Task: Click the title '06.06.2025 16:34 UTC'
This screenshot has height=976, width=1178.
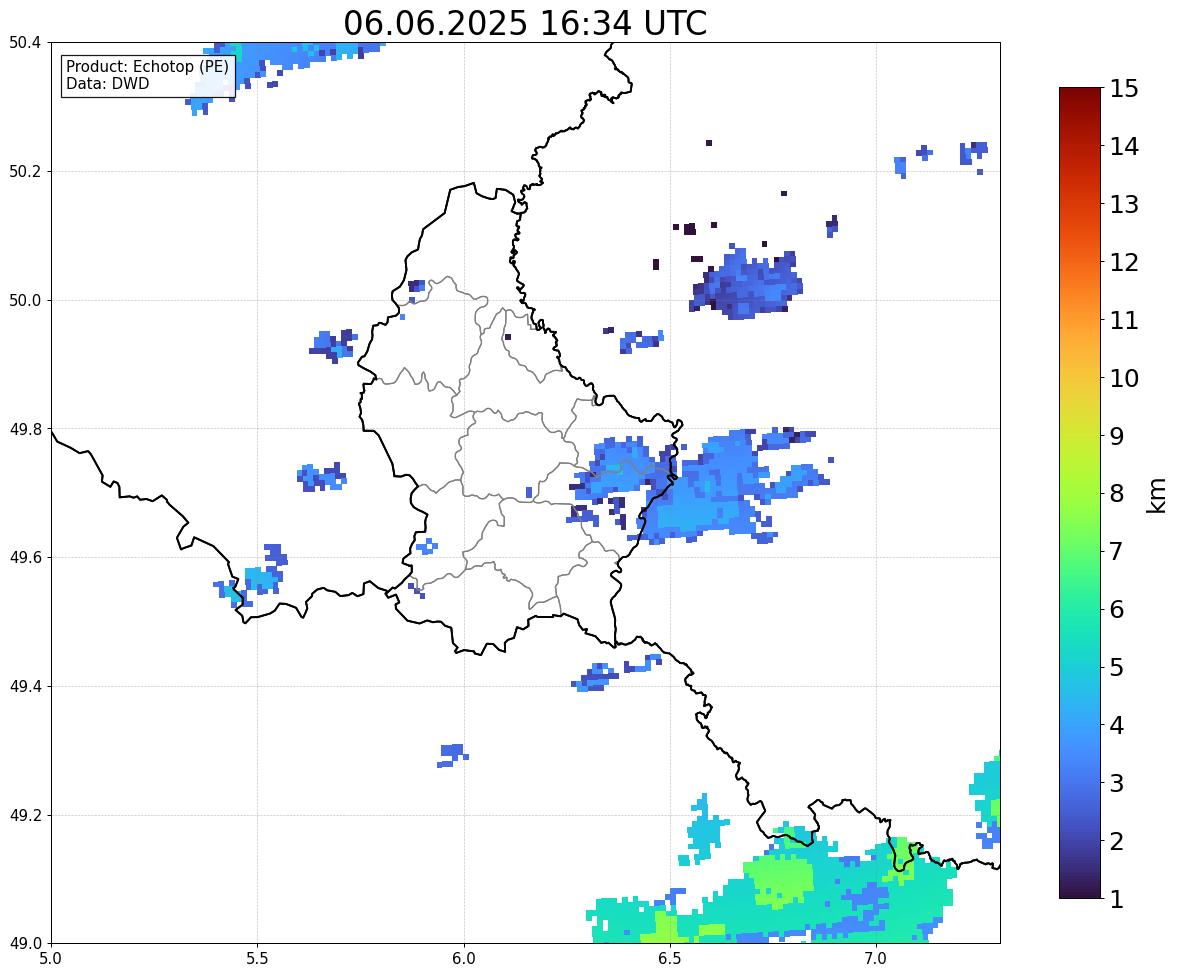Action: pyautogui.click(x=525, y=23)
